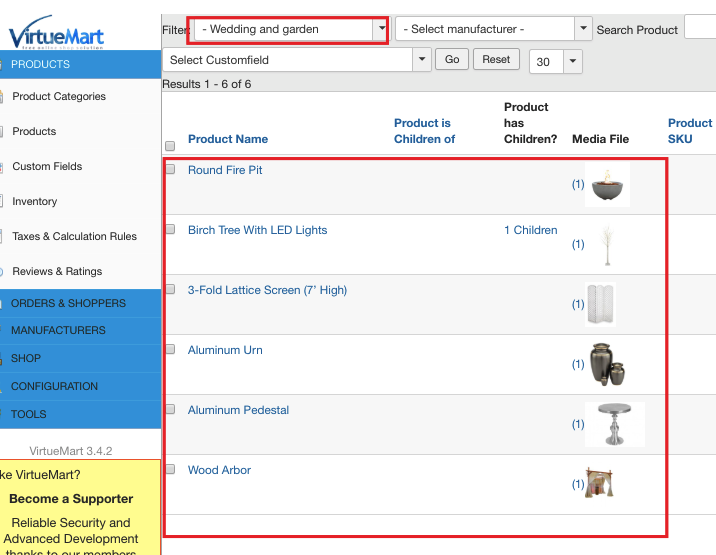Click the Lattice Screen product image
716x555 pixels.
(x=600, y=304)
